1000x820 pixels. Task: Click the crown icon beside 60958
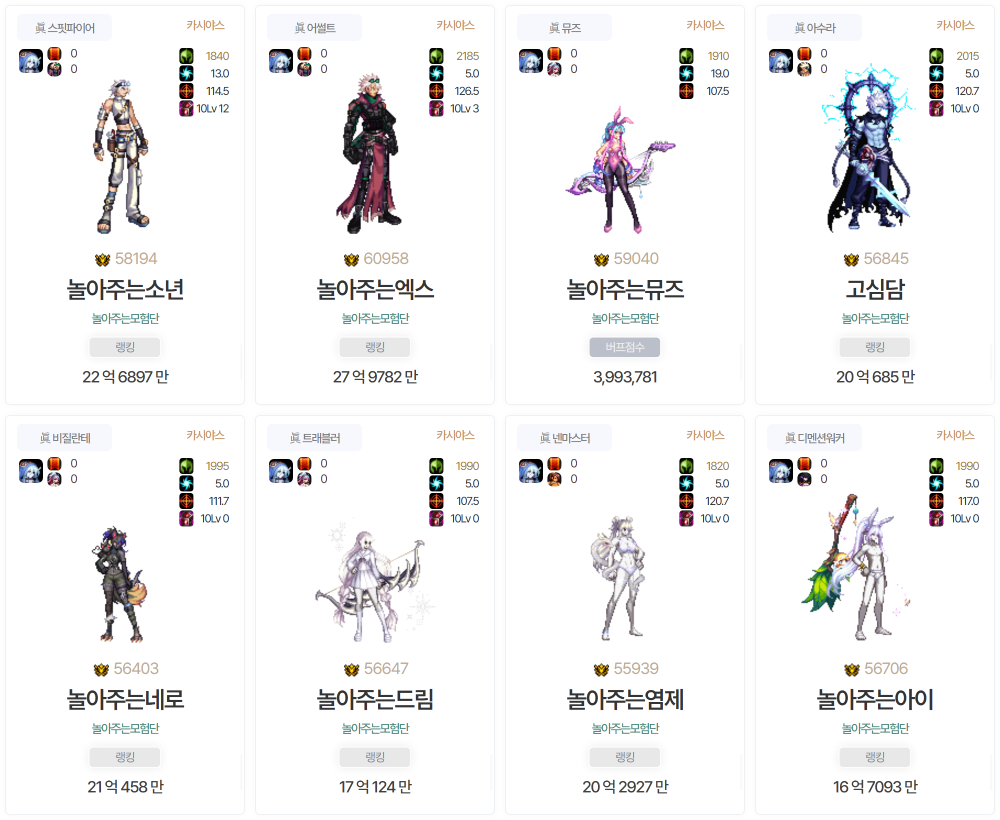[x=351, y=260]
